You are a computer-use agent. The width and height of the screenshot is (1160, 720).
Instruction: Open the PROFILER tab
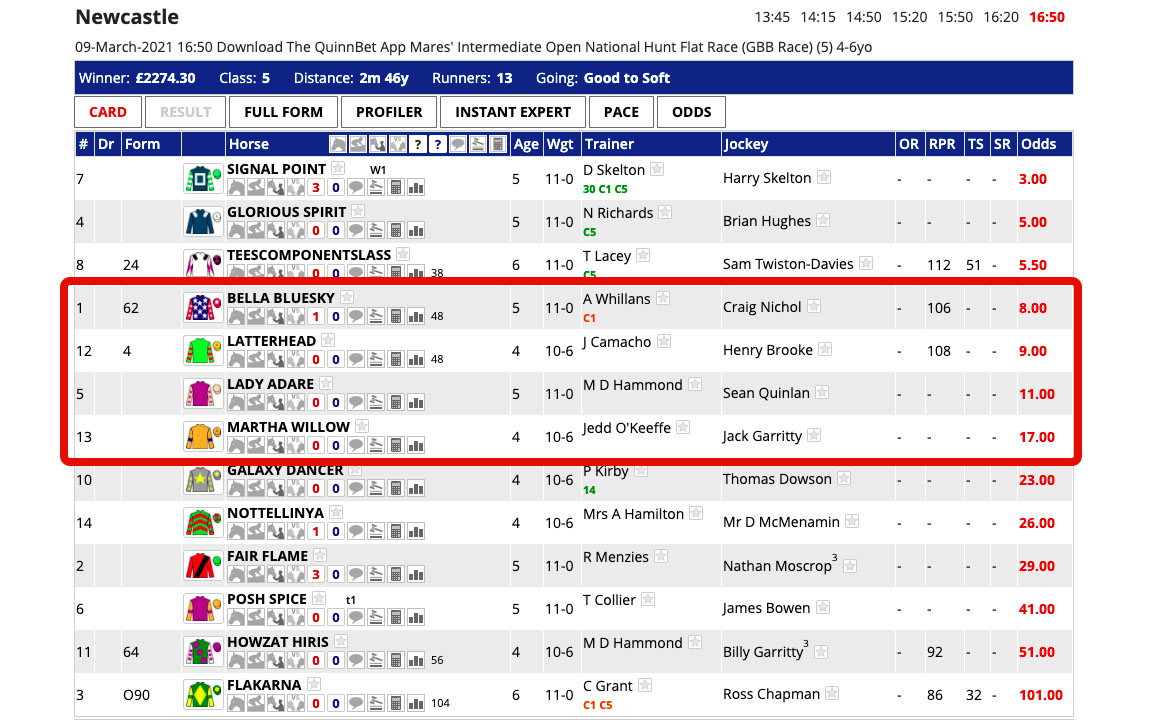[x=389, y=112]
